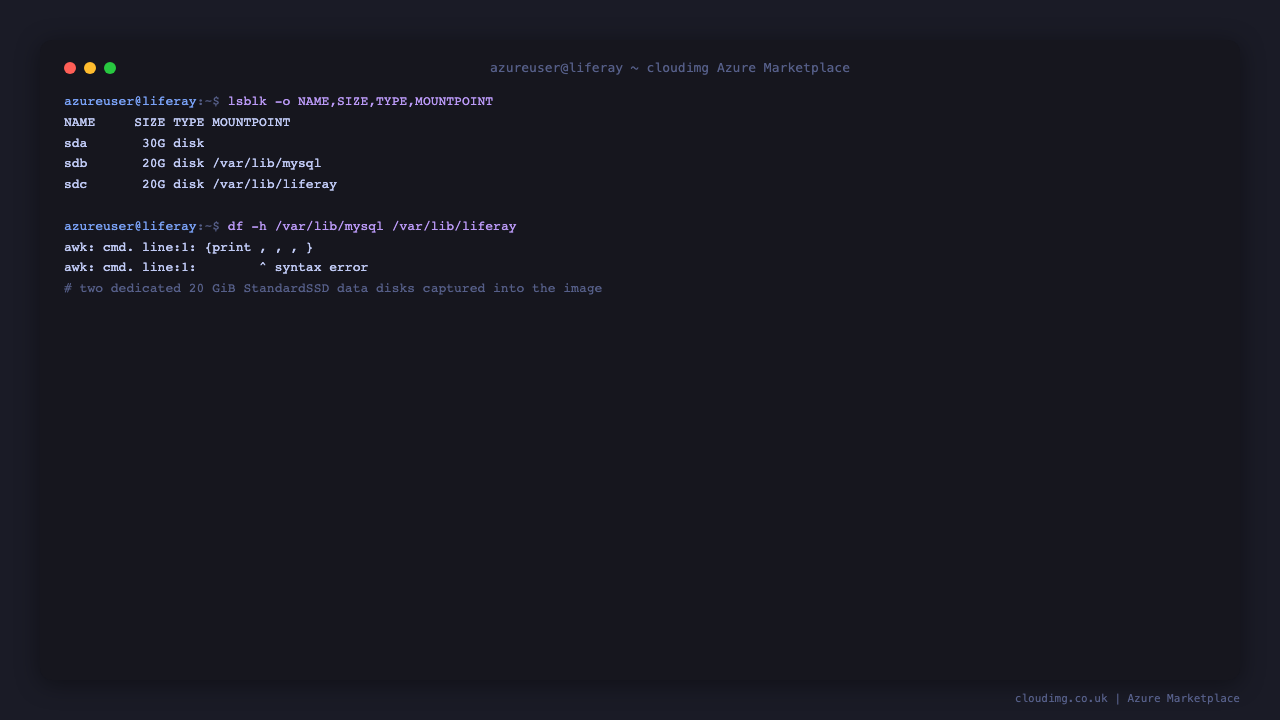This screenshot has width=1280, height=720.
Task: Click the sdb row mounted at /var/lib/mysql
Action: click(192, 164)
